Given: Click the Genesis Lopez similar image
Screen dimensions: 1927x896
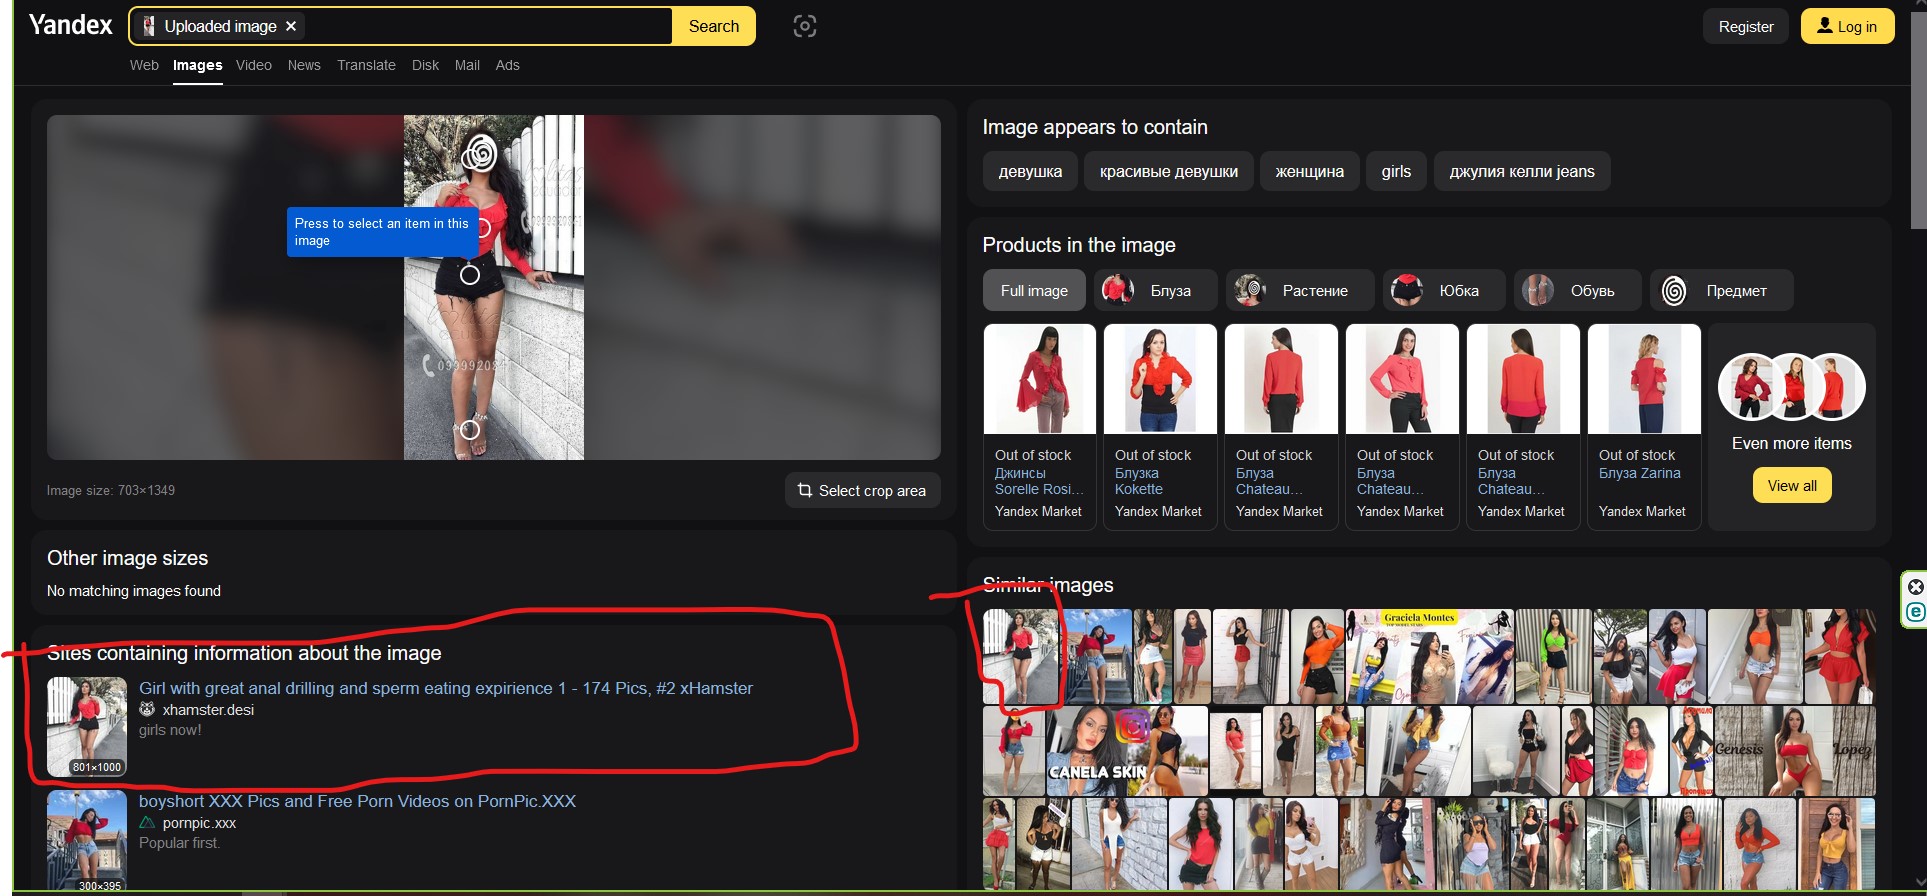Looking at the screenshot, I should click(1792, 751).
